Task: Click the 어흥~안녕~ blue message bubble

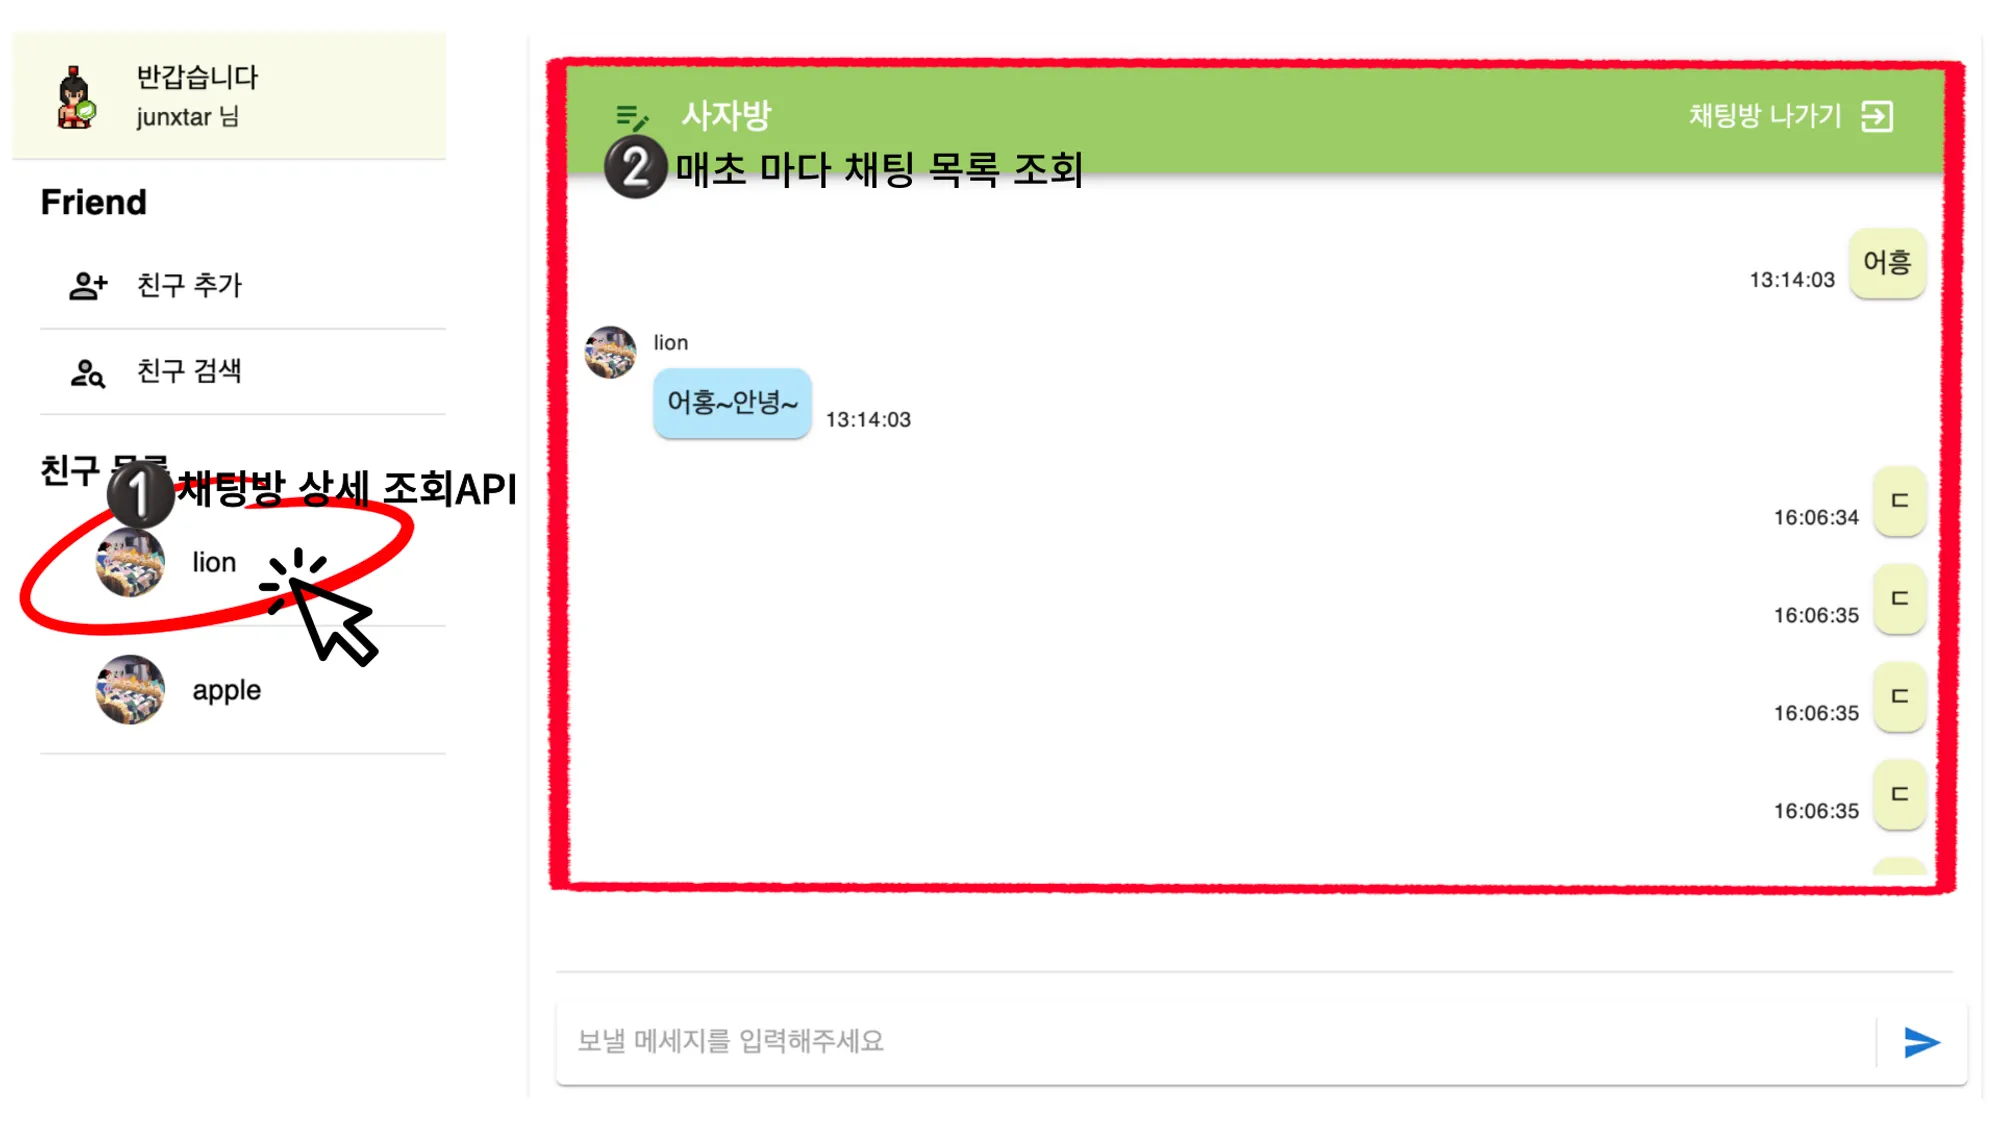Action: [732, 403]
